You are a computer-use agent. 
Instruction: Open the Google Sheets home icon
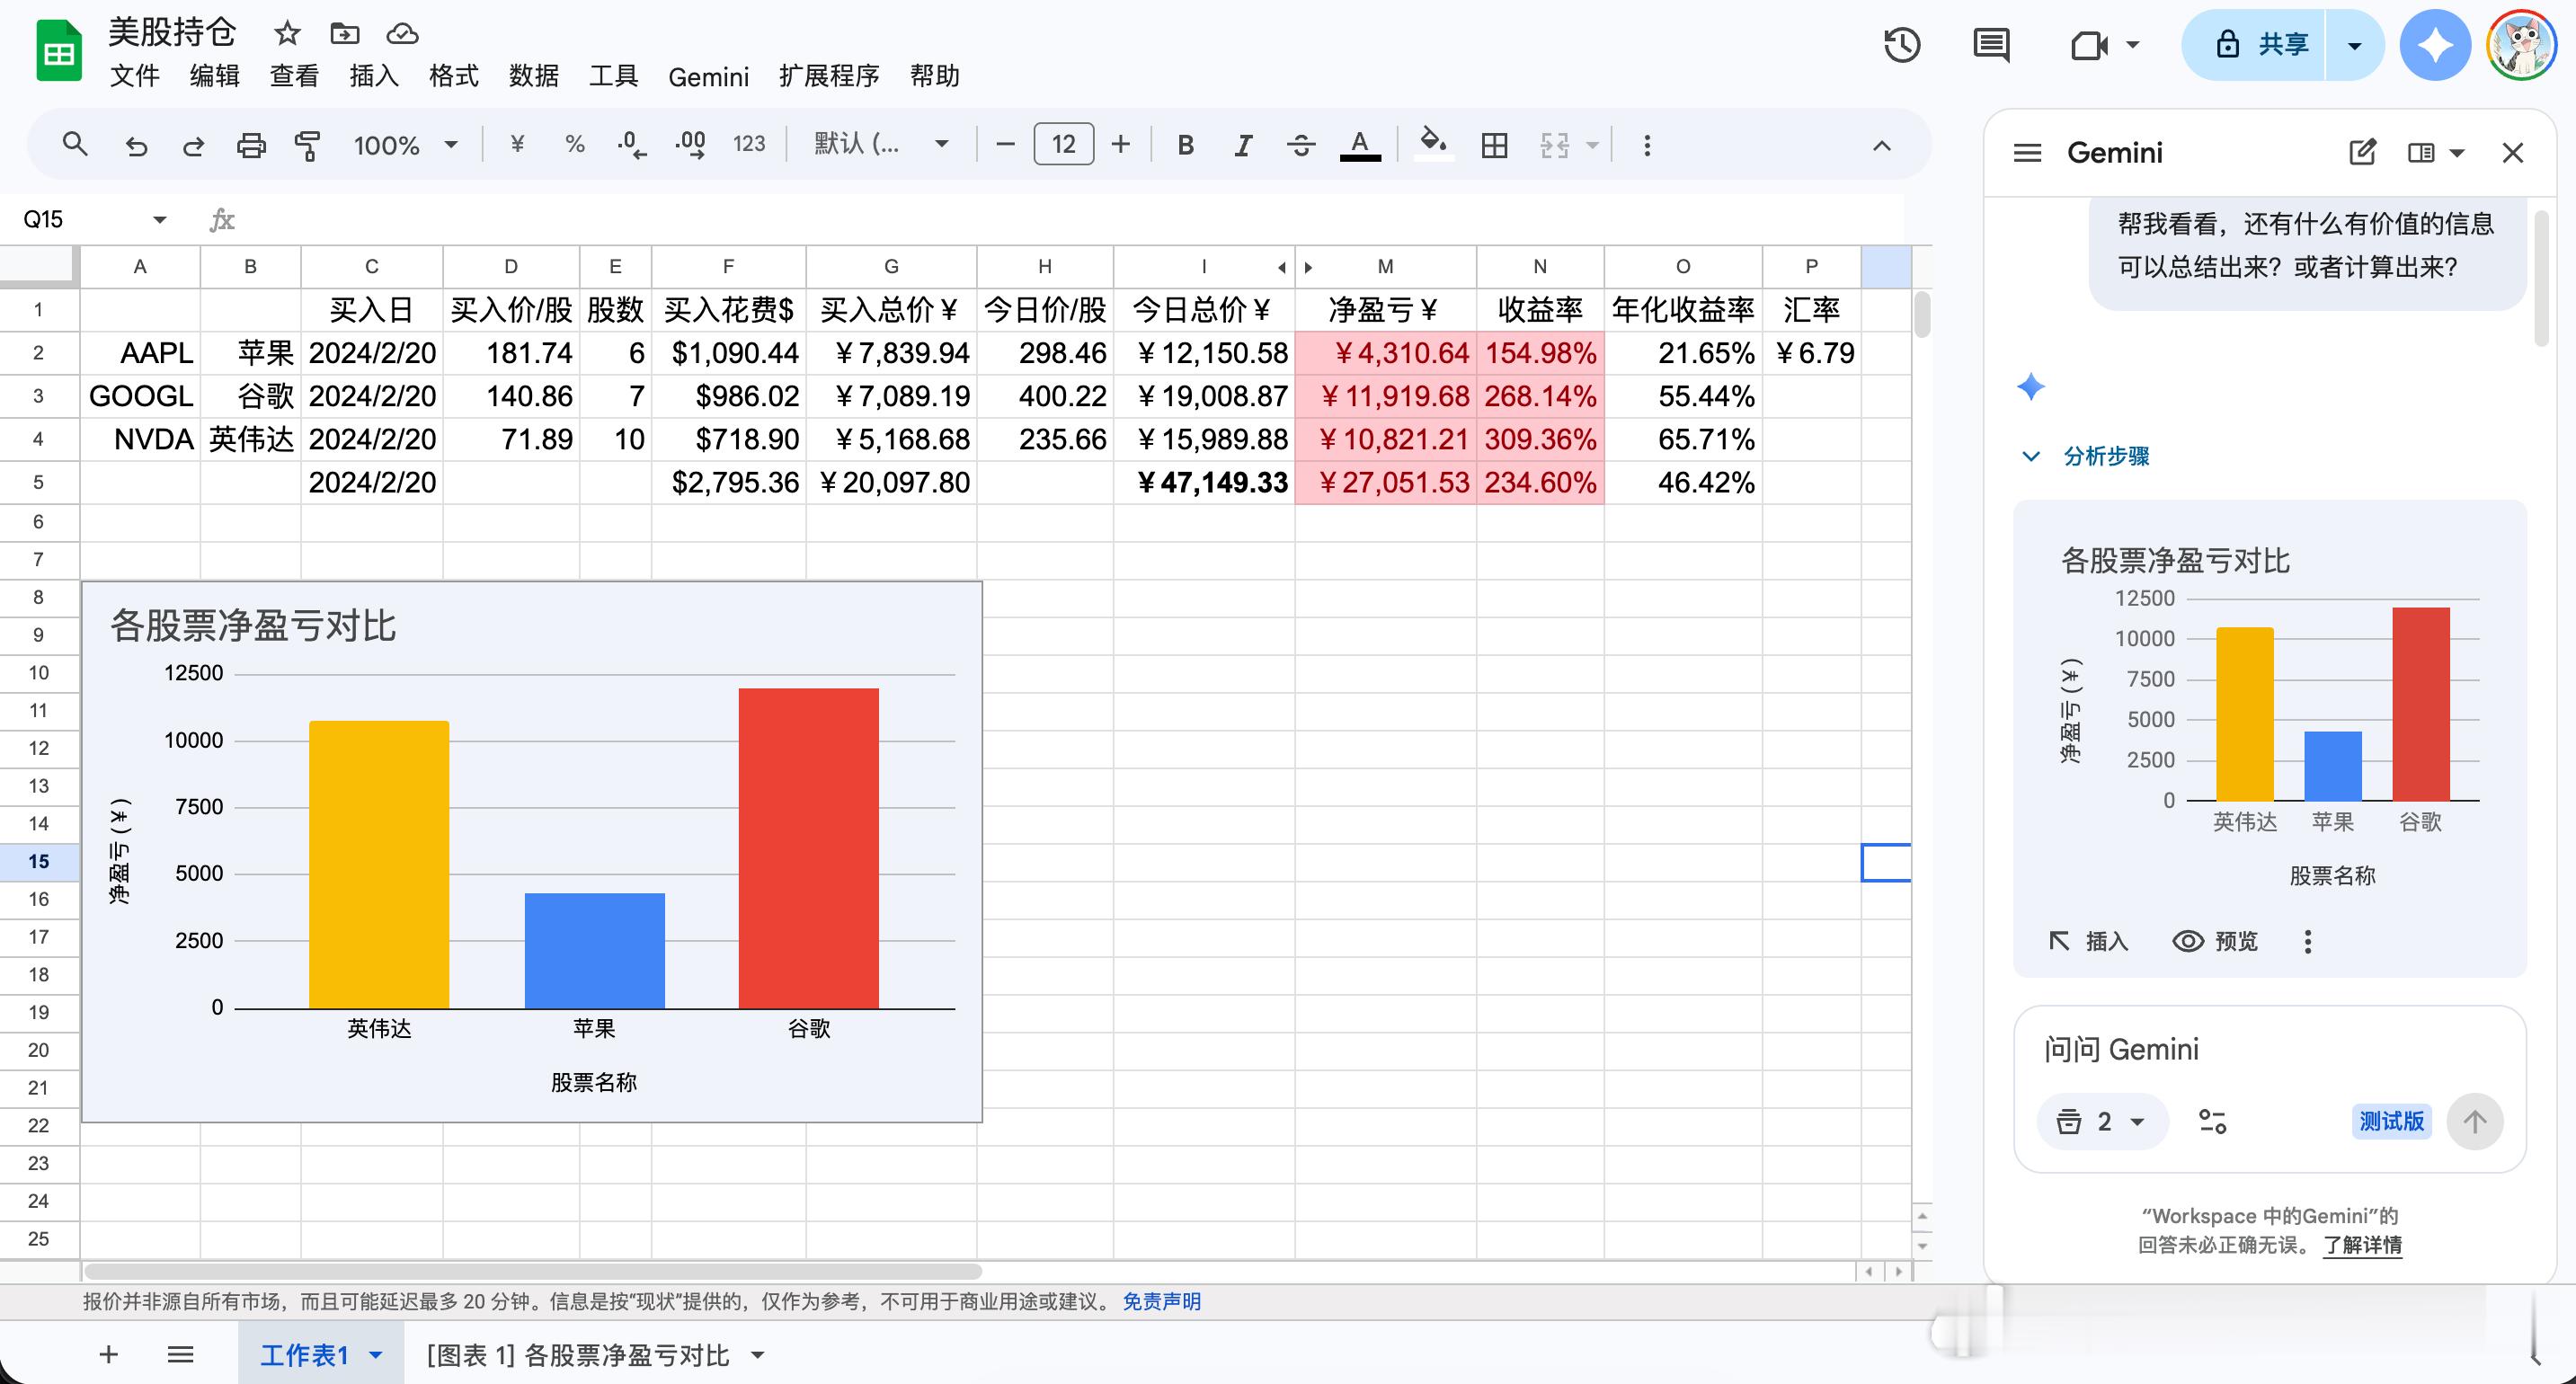tap(59, 51)
